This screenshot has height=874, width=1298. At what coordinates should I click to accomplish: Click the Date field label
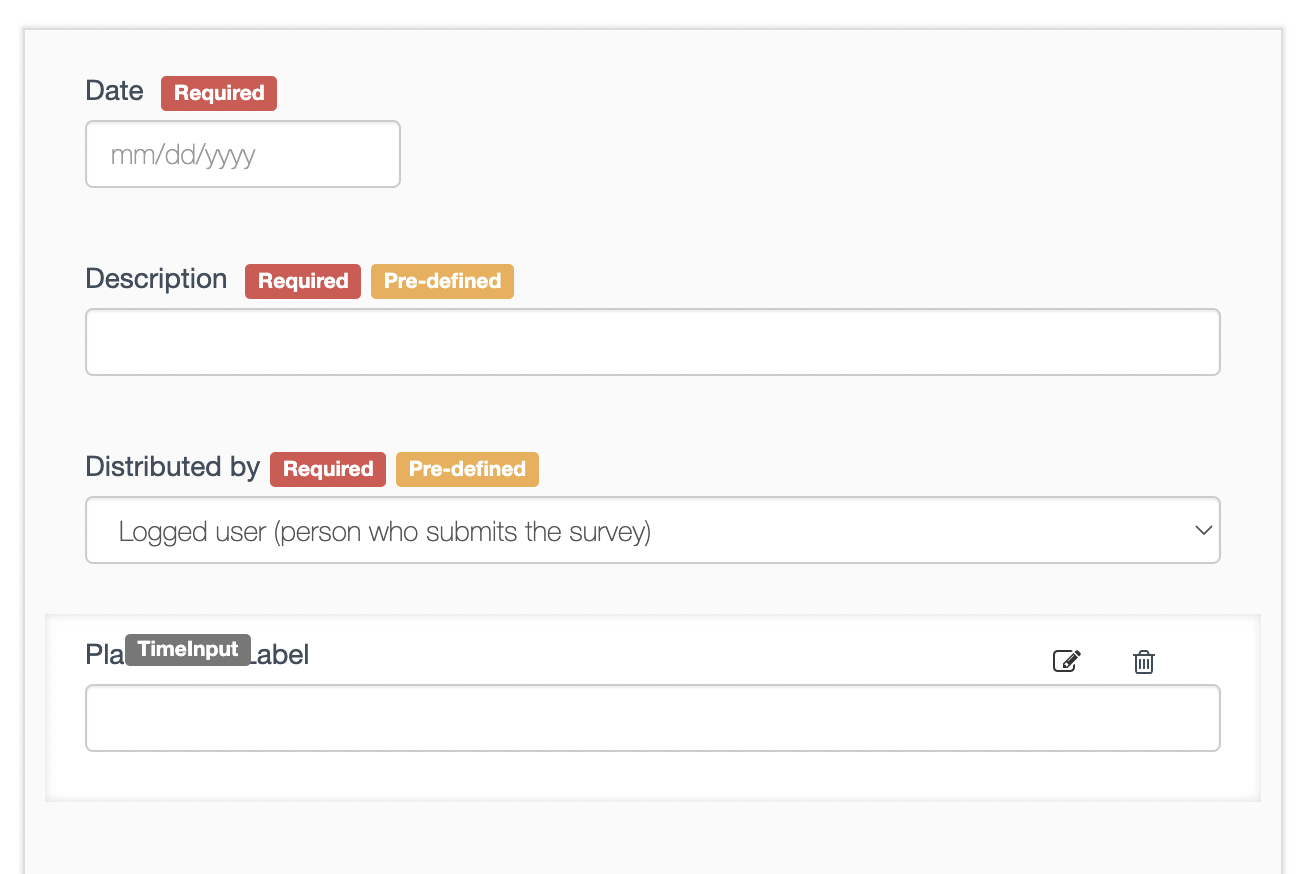click(x=115, y=91)
